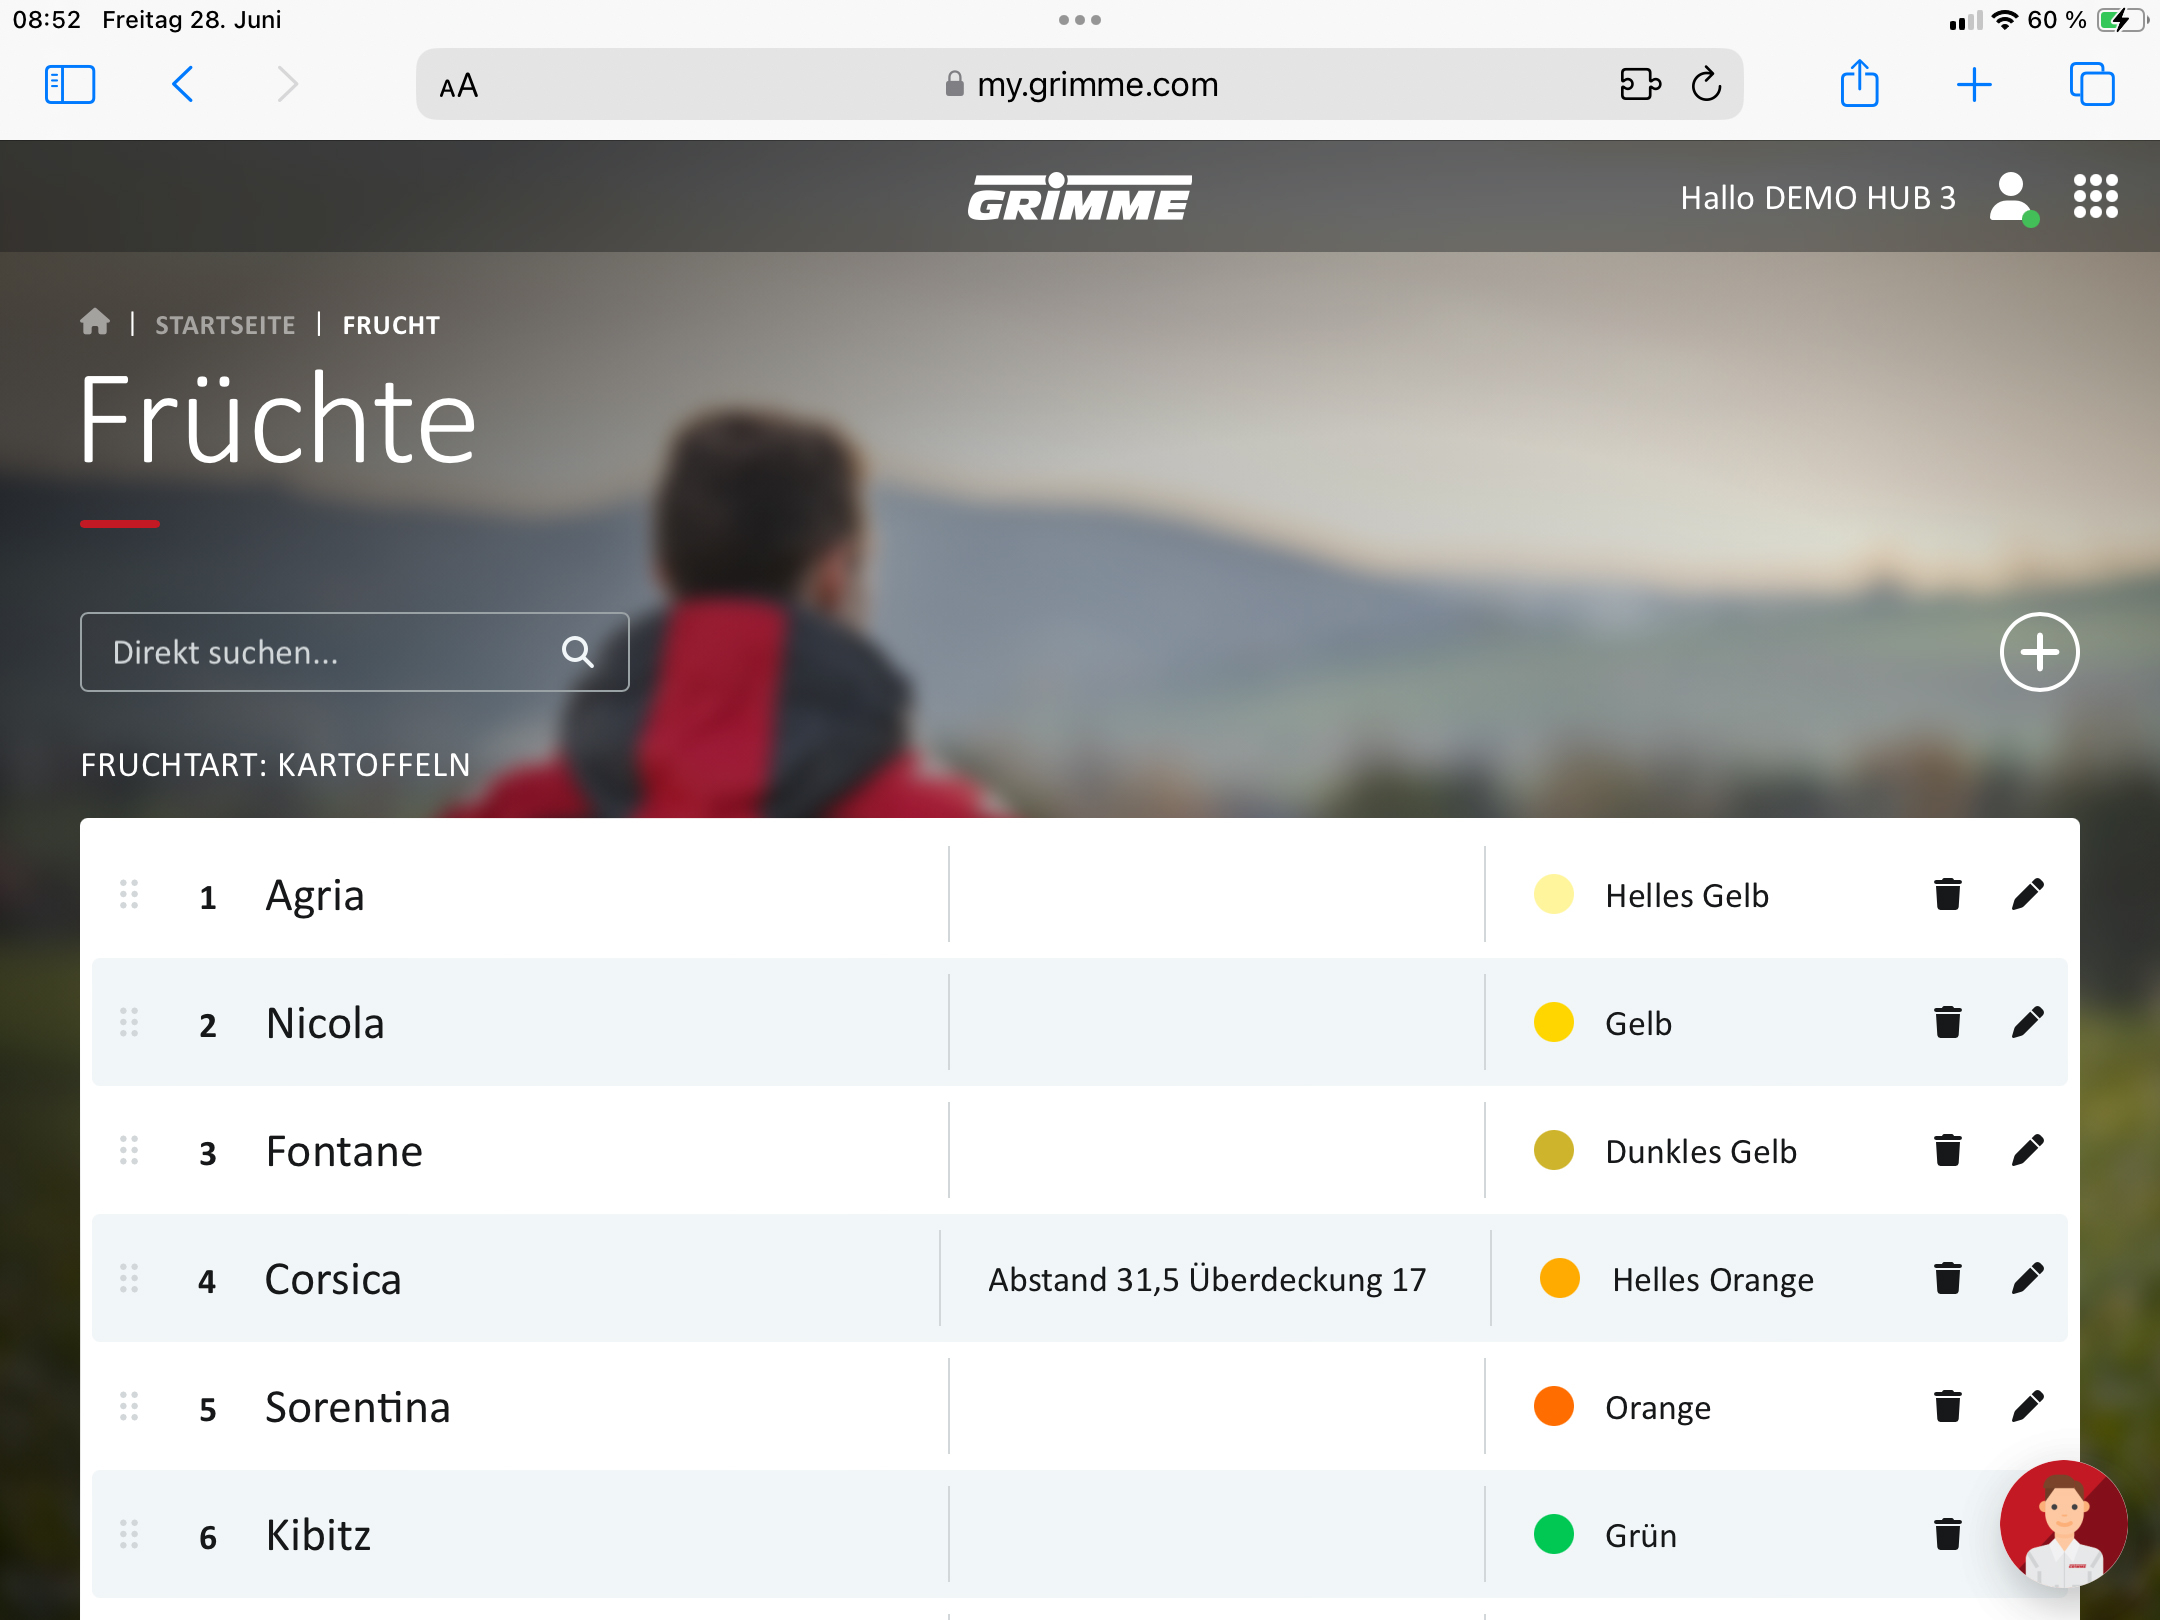Select the Corsica variety name
Viewport: 2160px width, 1620px height.
[x=333, y=1279]
